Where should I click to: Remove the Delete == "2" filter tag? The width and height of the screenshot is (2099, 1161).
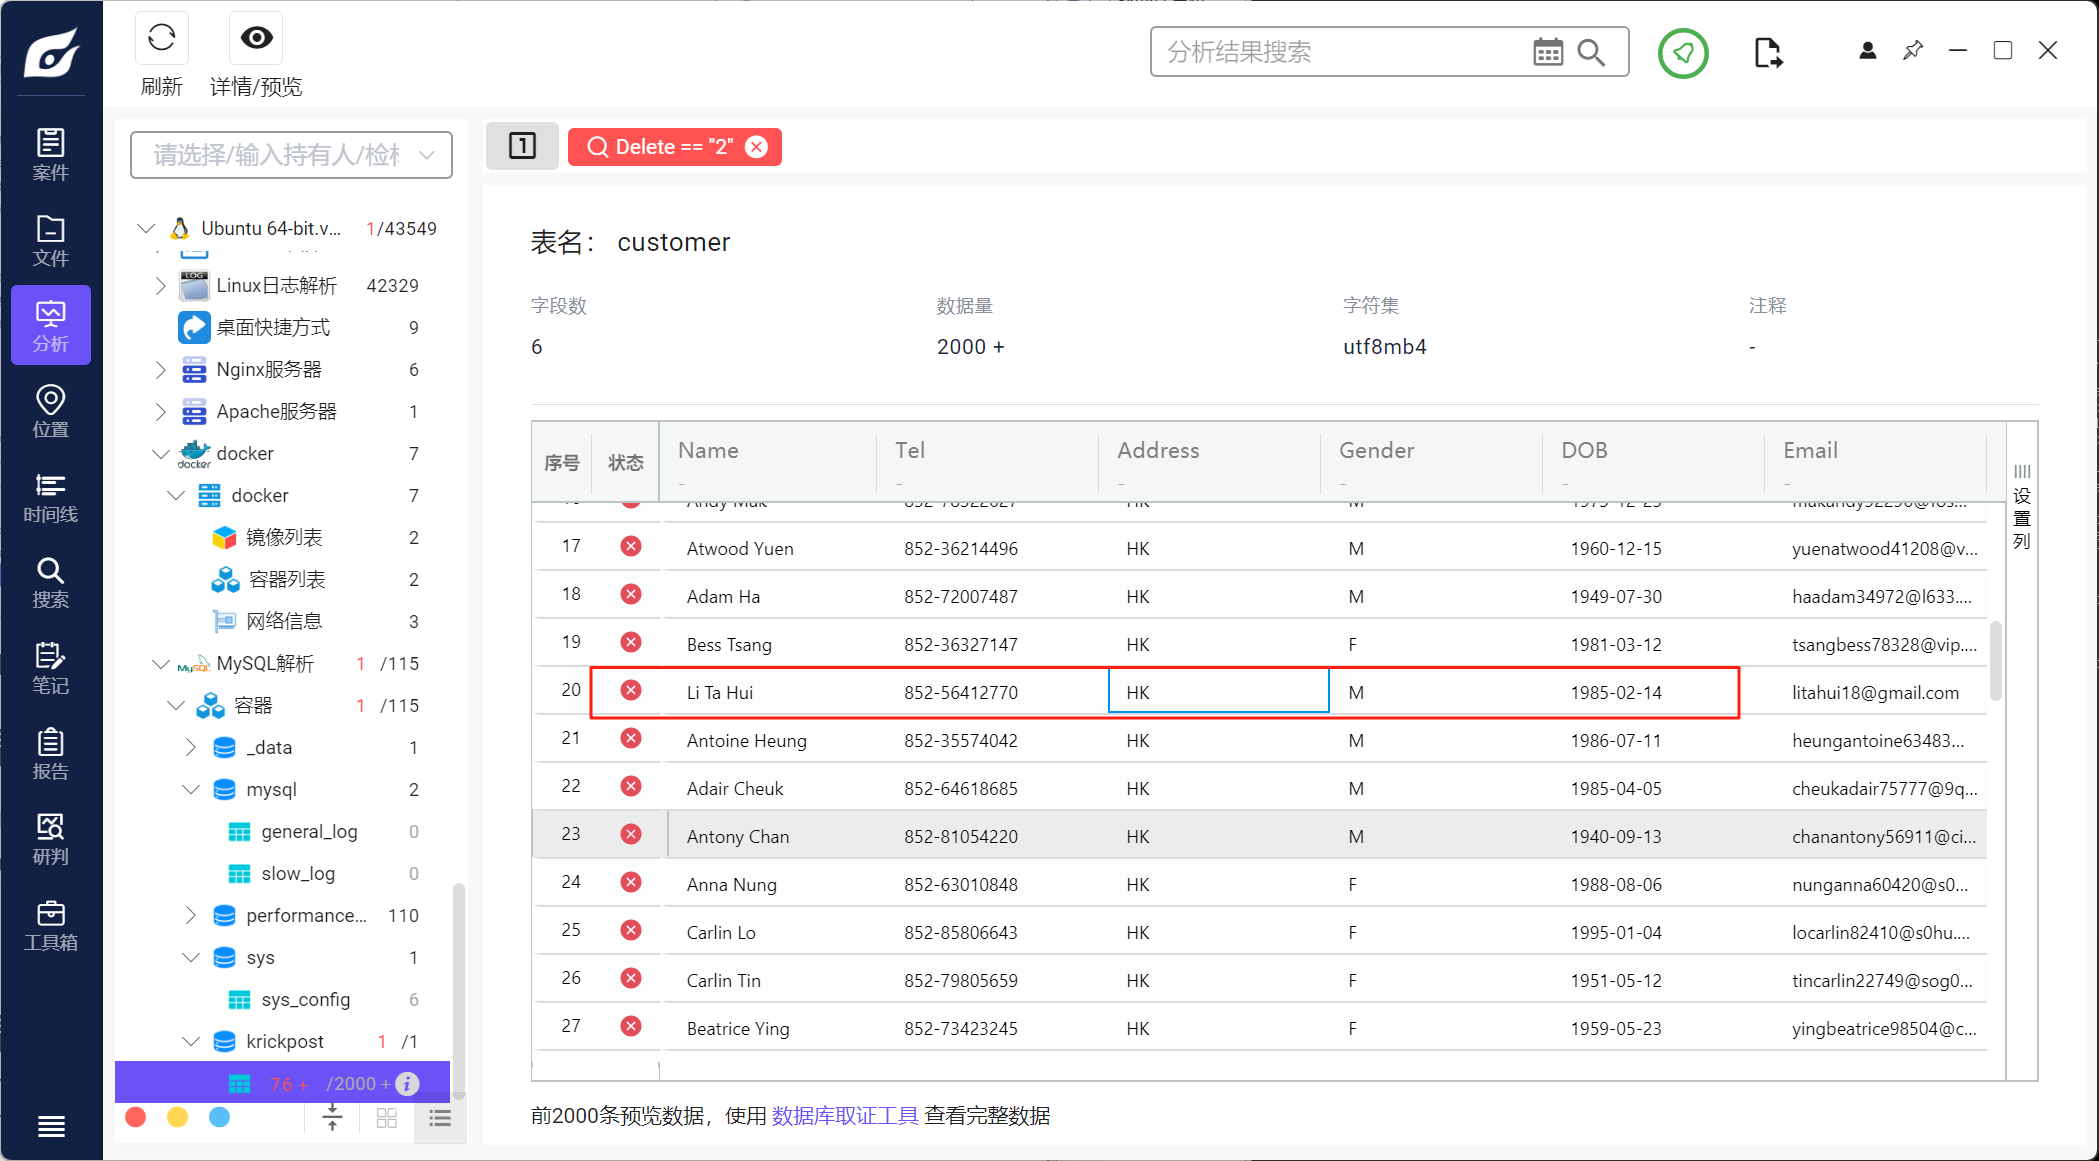click(x=757, y=147)
